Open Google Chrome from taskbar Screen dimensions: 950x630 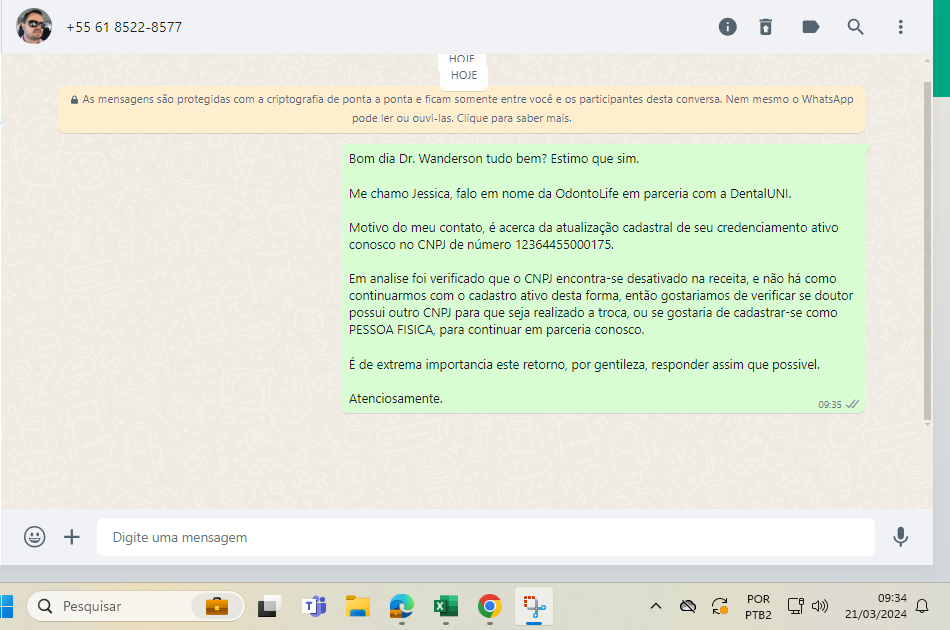[490, 606]
